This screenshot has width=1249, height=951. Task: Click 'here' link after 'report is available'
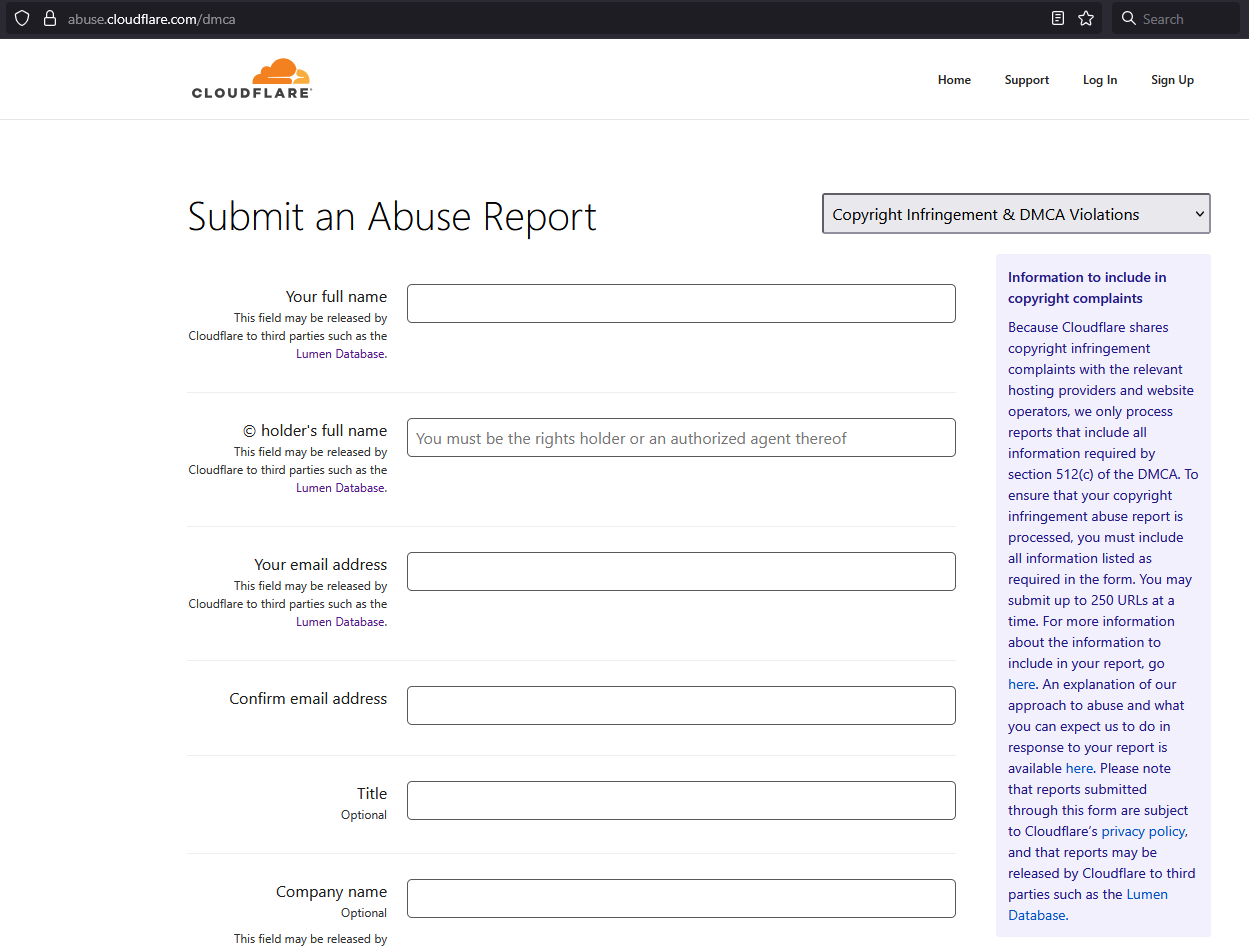(1079, 768)
